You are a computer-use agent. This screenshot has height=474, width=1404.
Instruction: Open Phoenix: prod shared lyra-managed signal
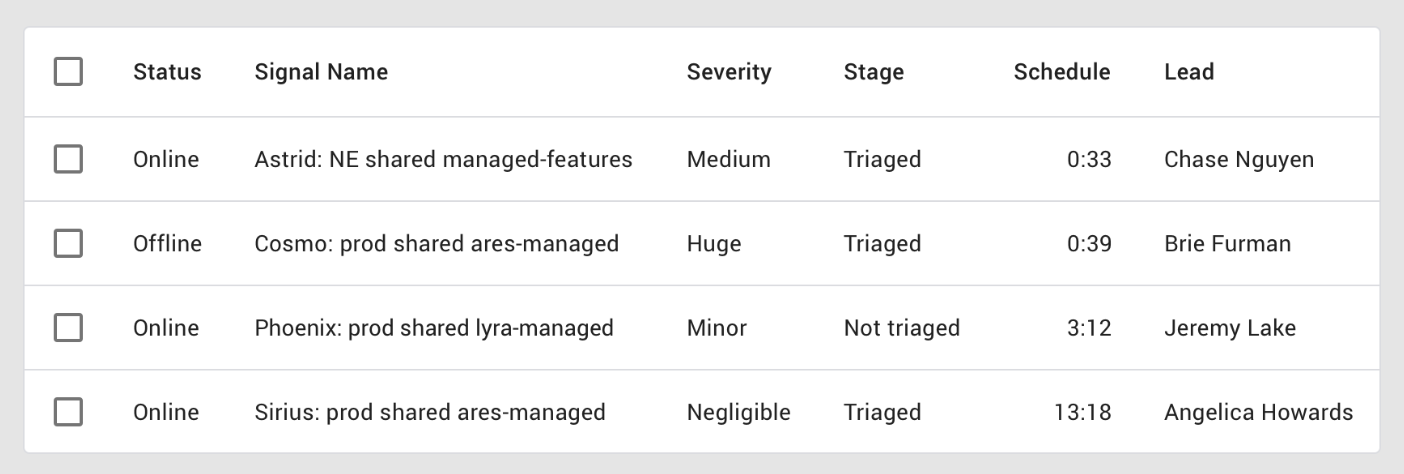tap(434, 328)
